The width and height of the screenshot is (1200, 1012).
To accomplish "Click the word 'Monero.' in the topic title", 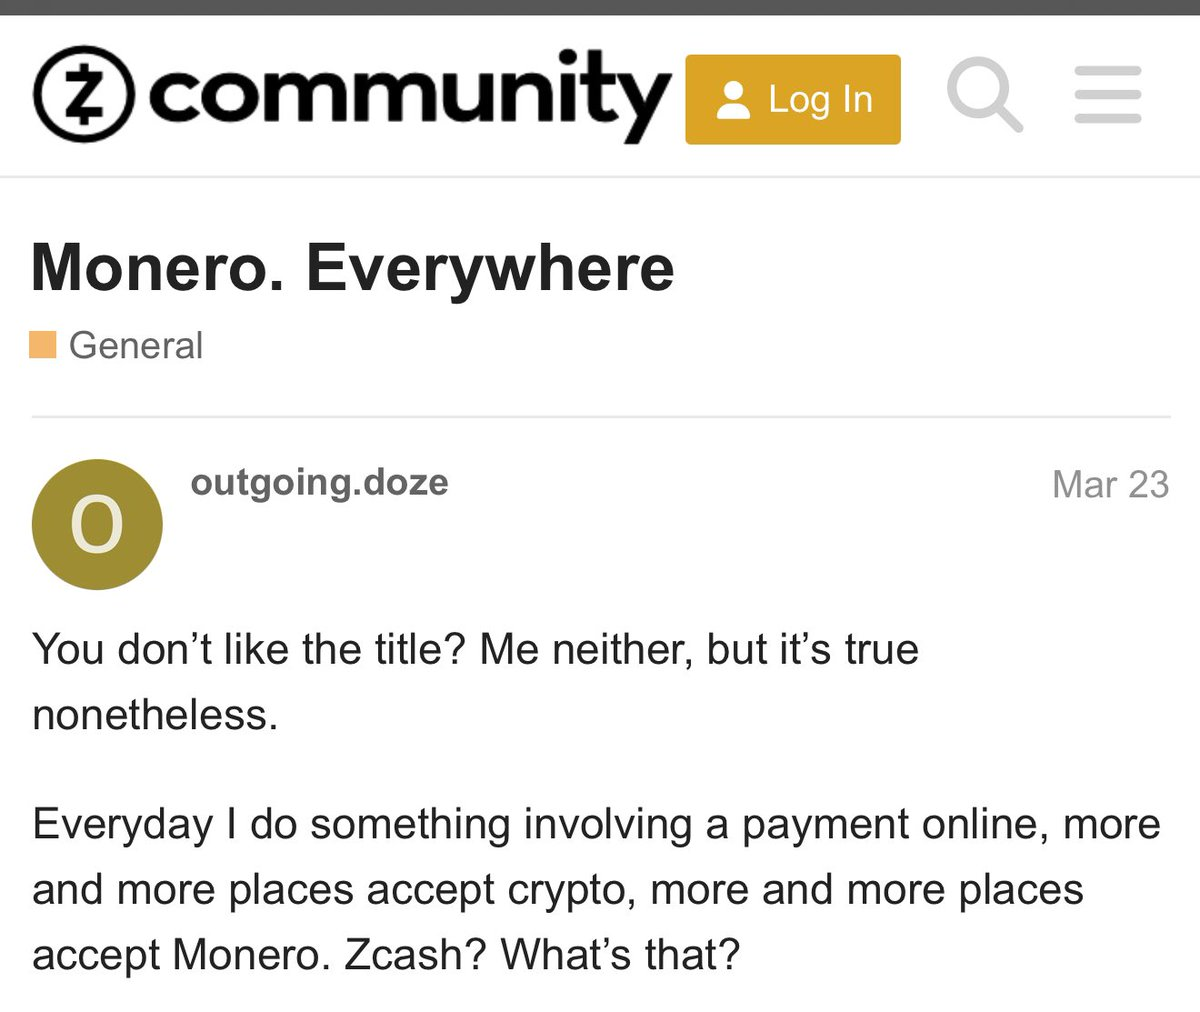I will point(158,268).
